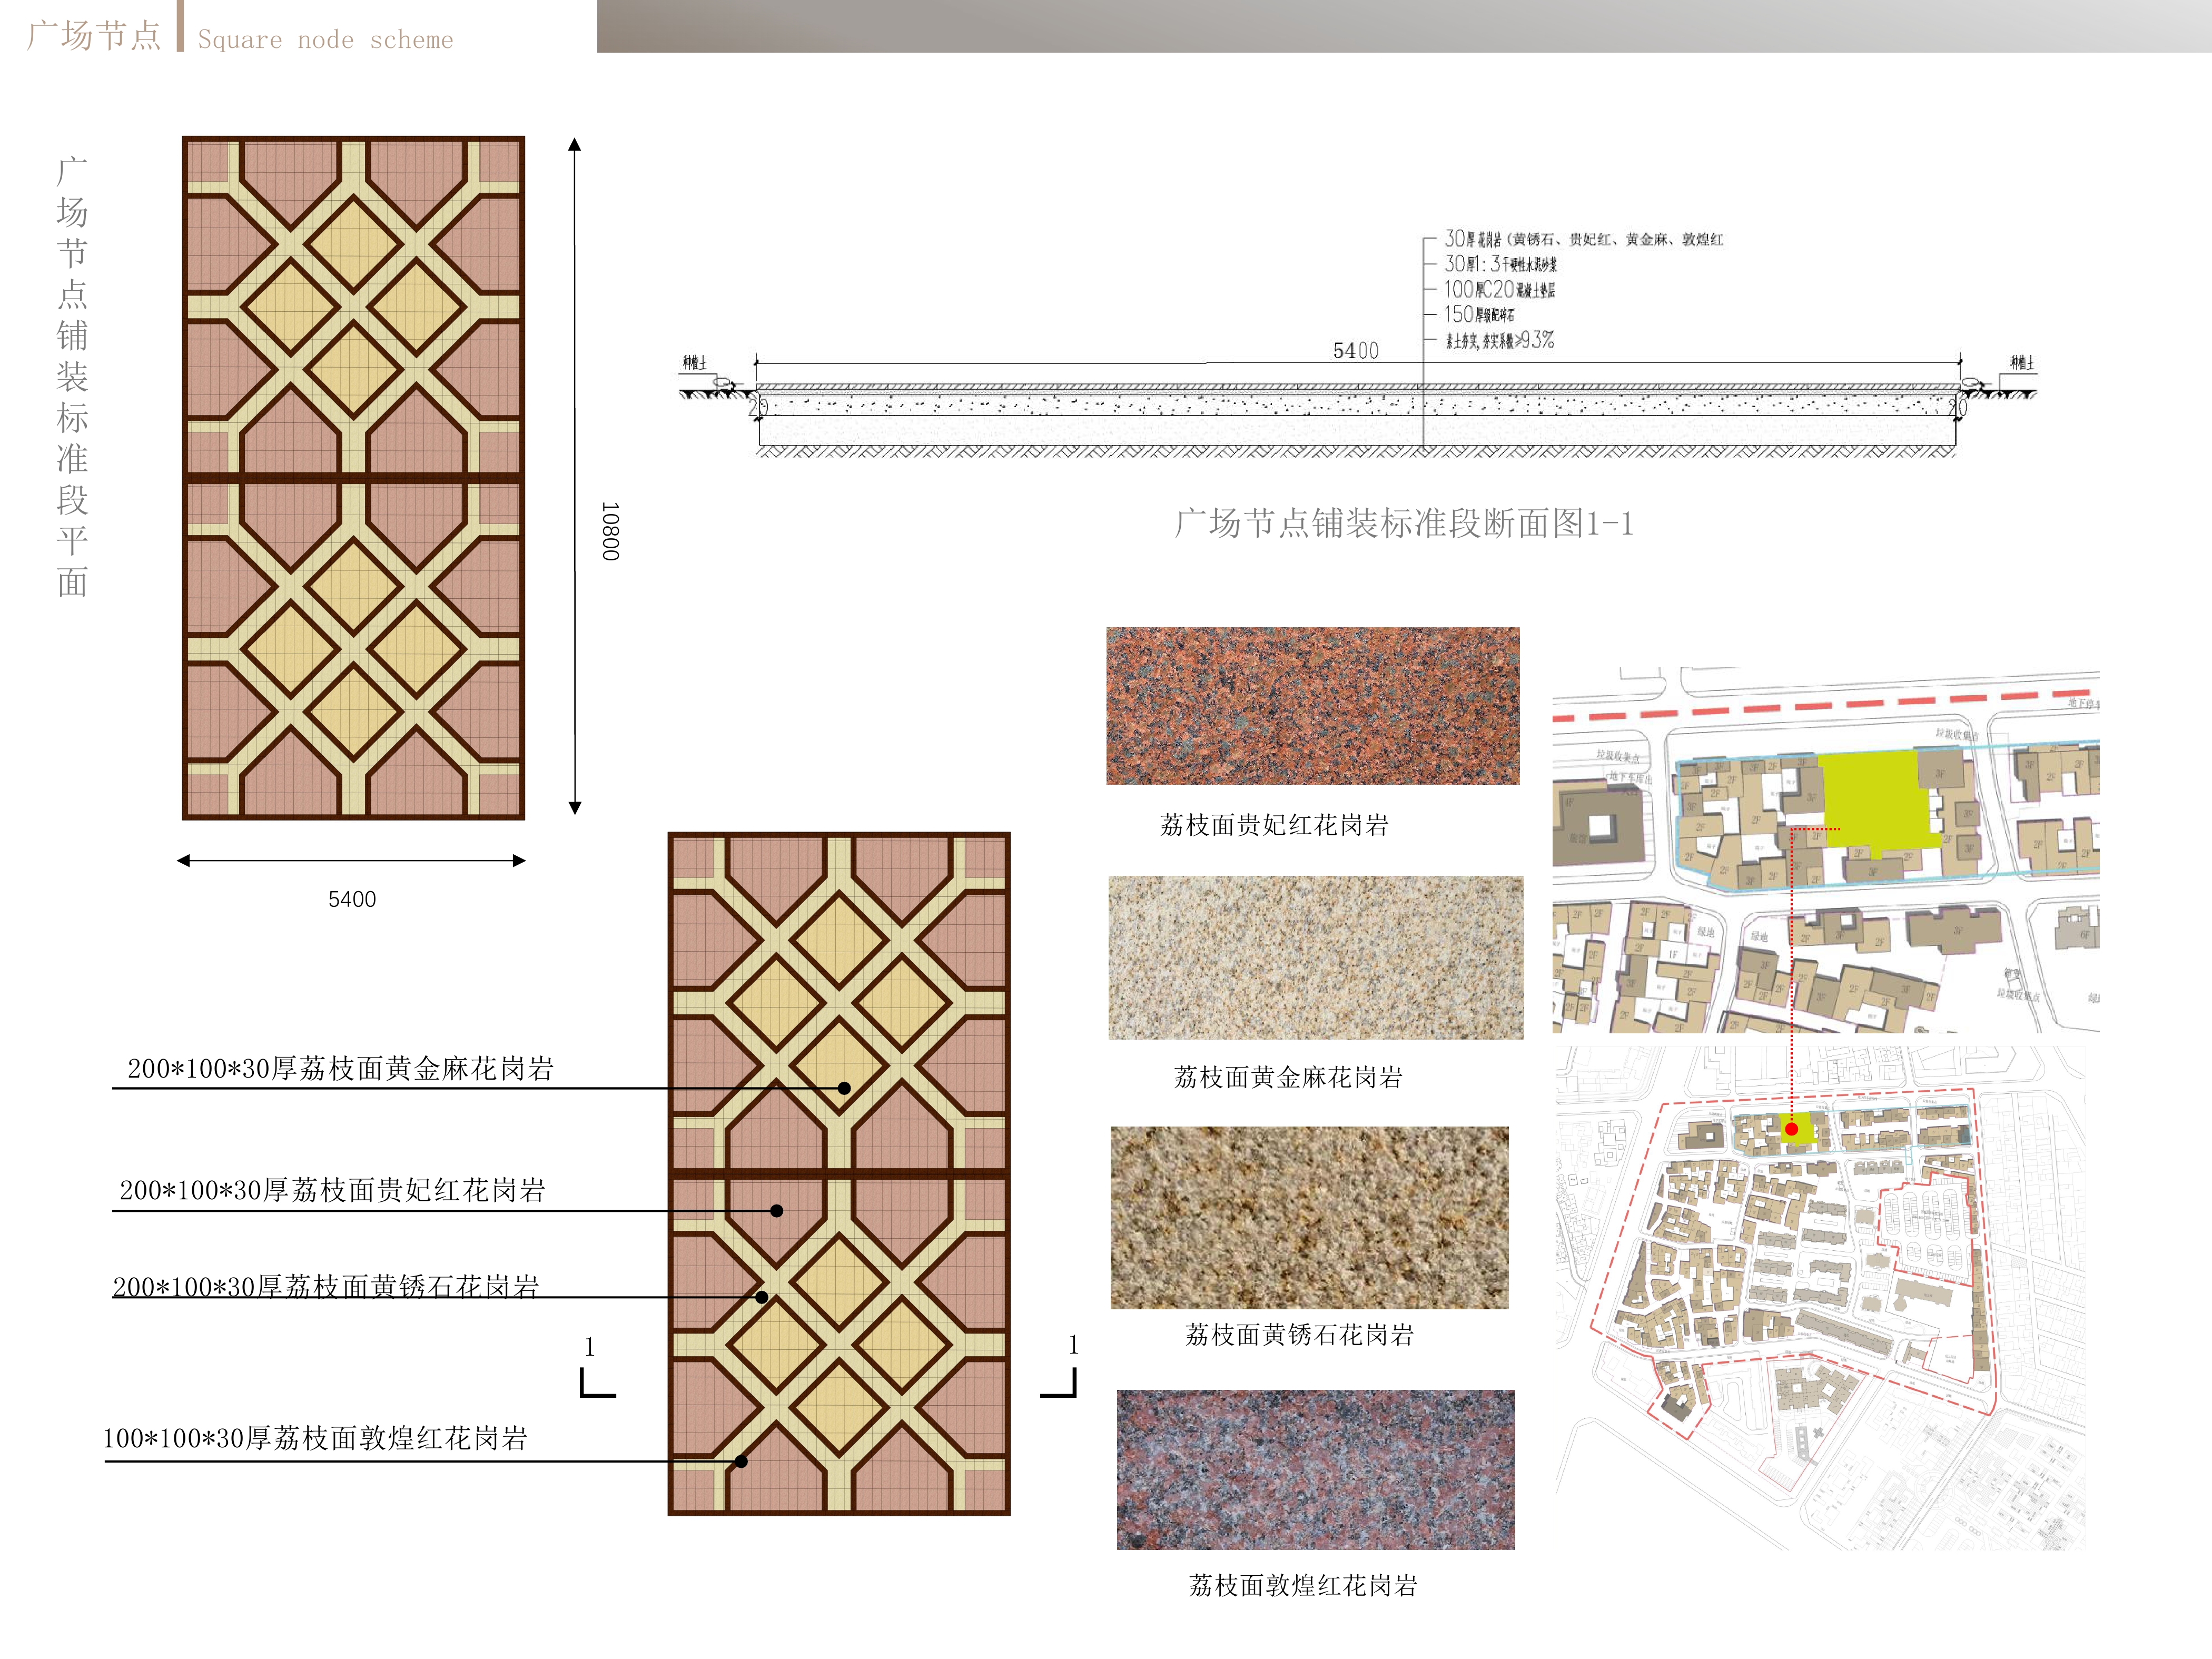Screen dimensions: 2212x1659
Task: Click the 贵妃红 red granite texture sample
Action: (1312, 705)
